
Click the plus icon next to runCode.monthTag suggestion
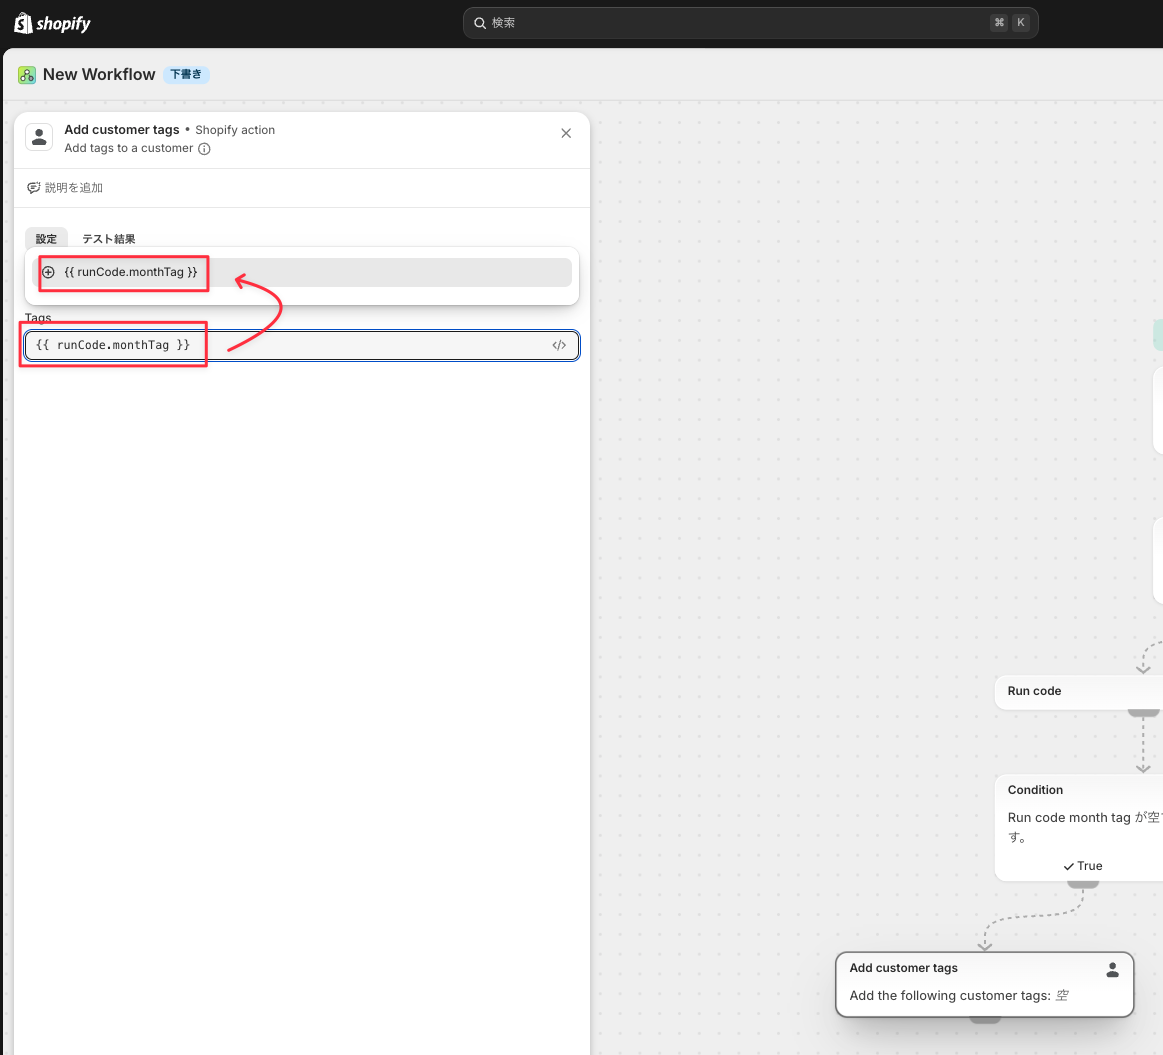click(48, 272)
